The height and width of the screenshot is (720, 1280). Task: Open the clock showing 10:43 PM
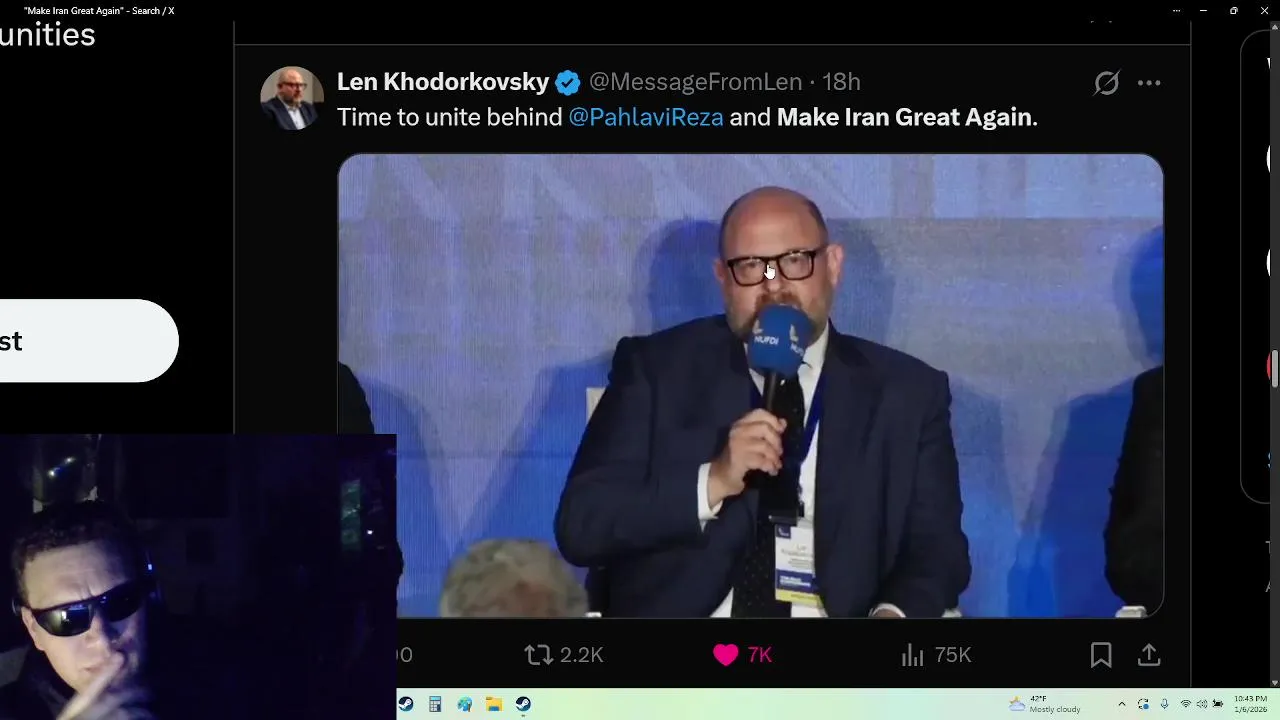[1250, 704]
